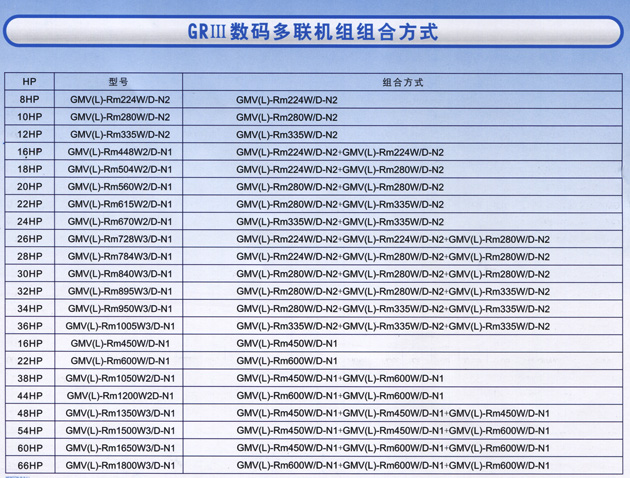Screen dimensions: 630x478
Task: Click model GMV(L)-Rm1500W3/D-N1
Action: tap(120, 431)
